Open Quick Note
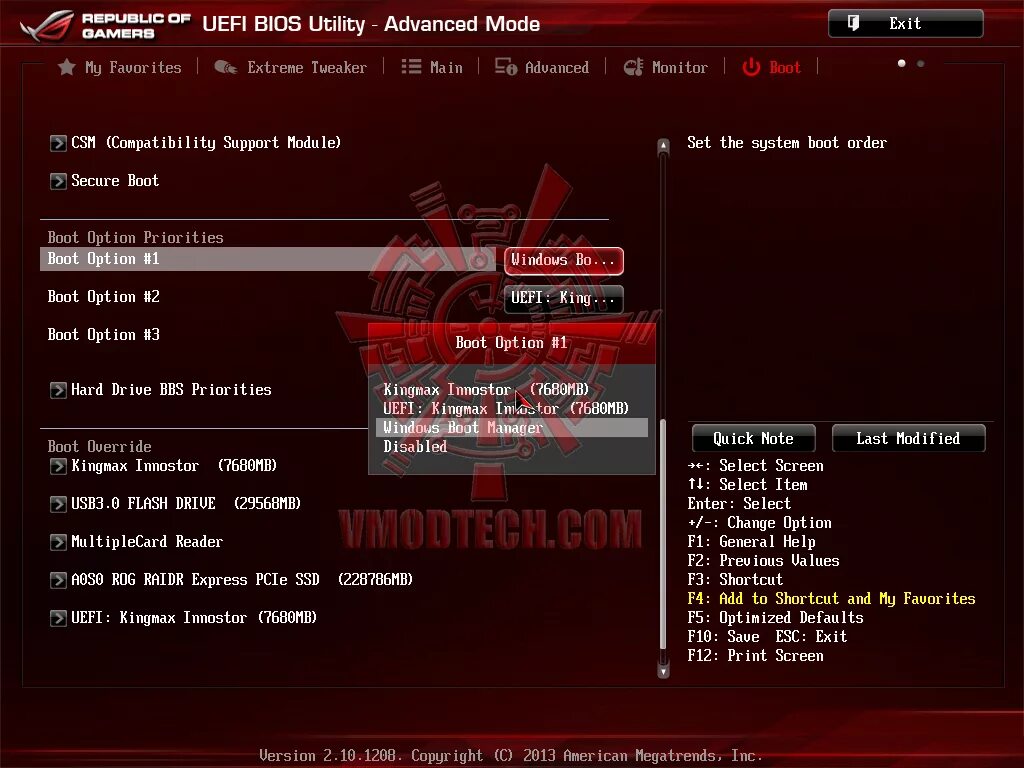1024x768 pixels. (753, 438)
